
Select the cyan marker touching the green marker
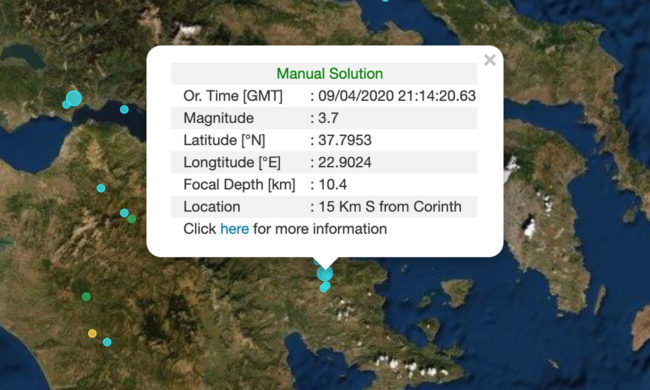tap(124, 213)
